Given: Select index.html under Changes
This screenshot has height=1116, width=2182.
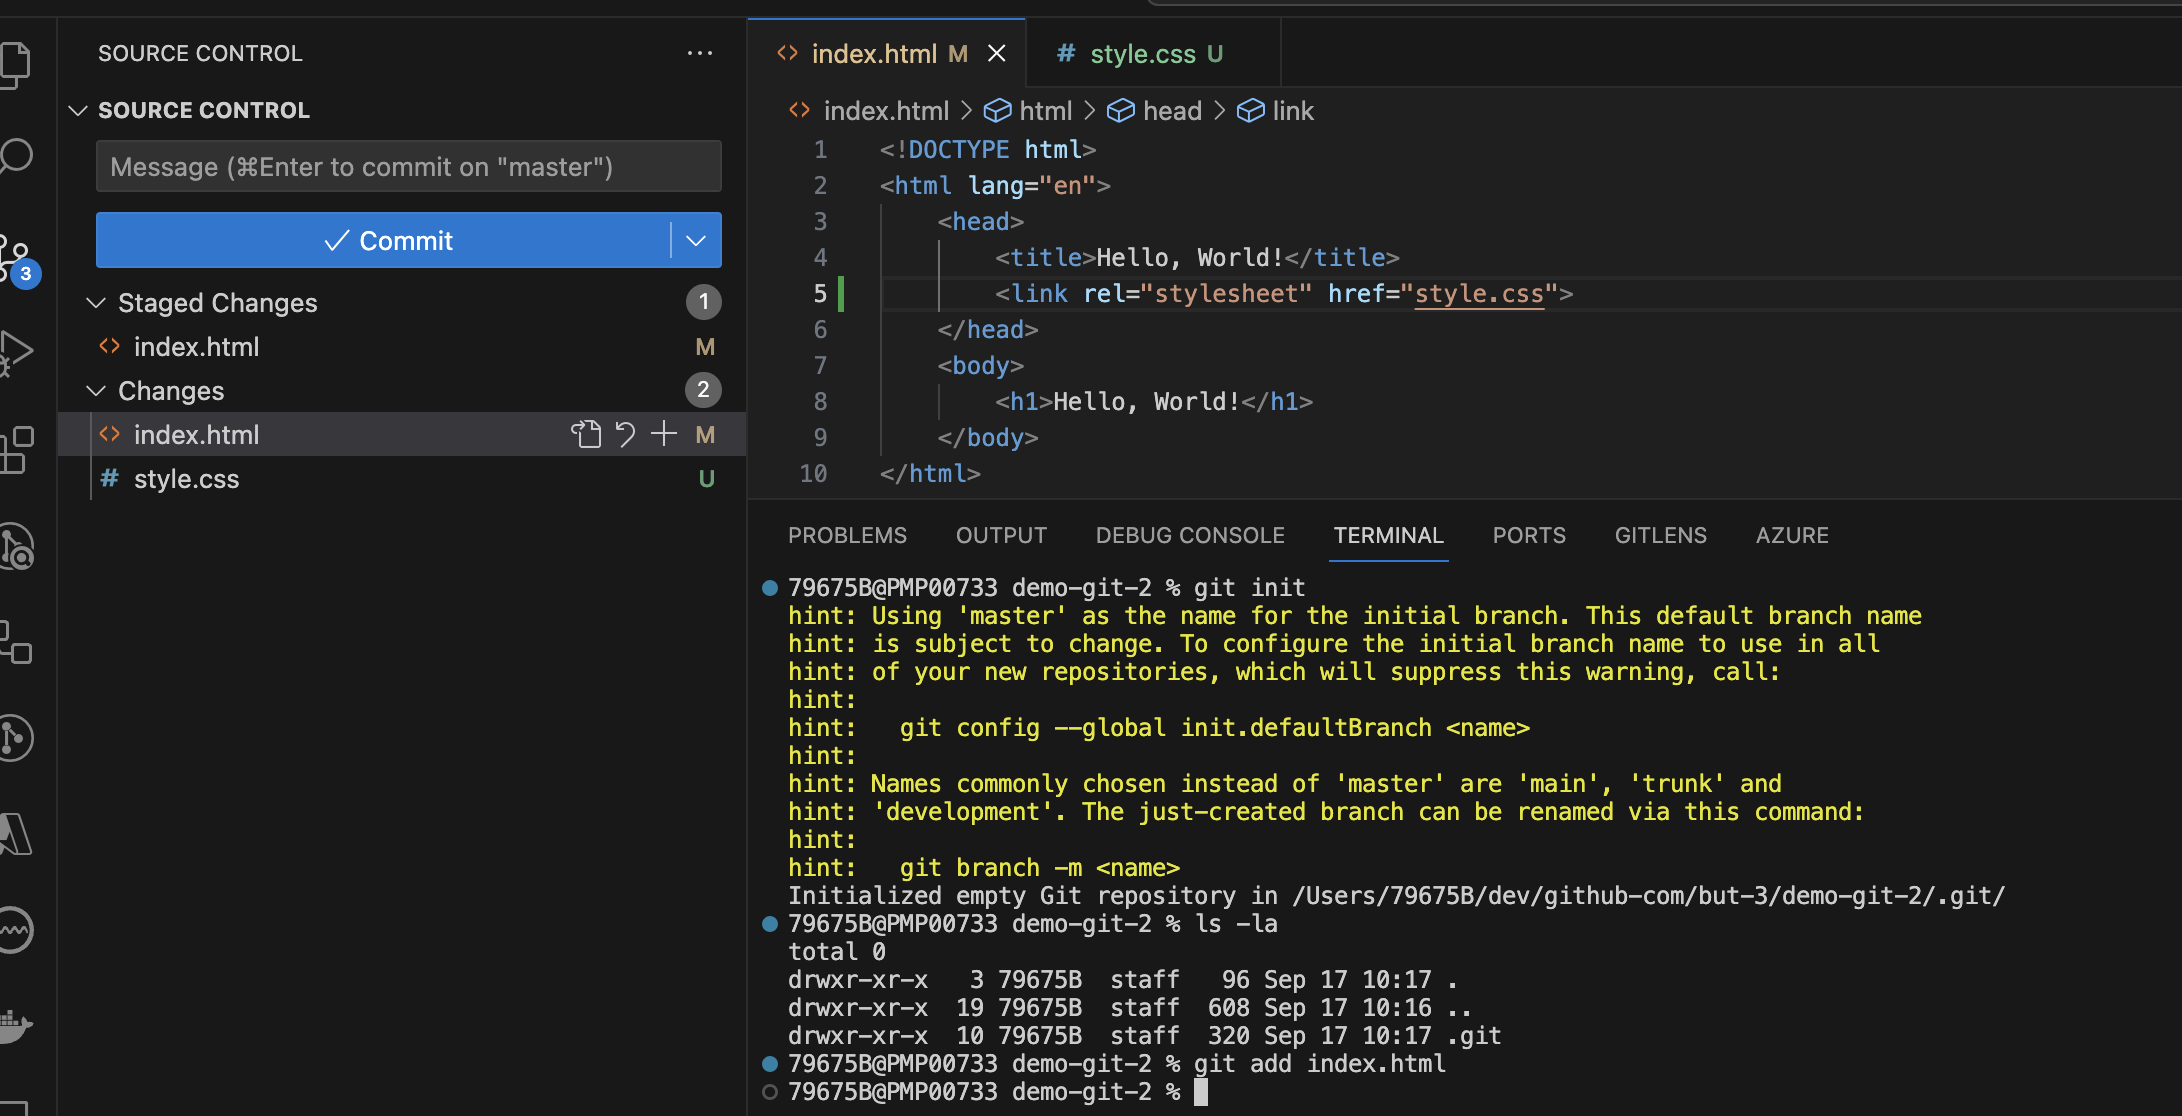Looking at the screenshot, I should point(402,434).
